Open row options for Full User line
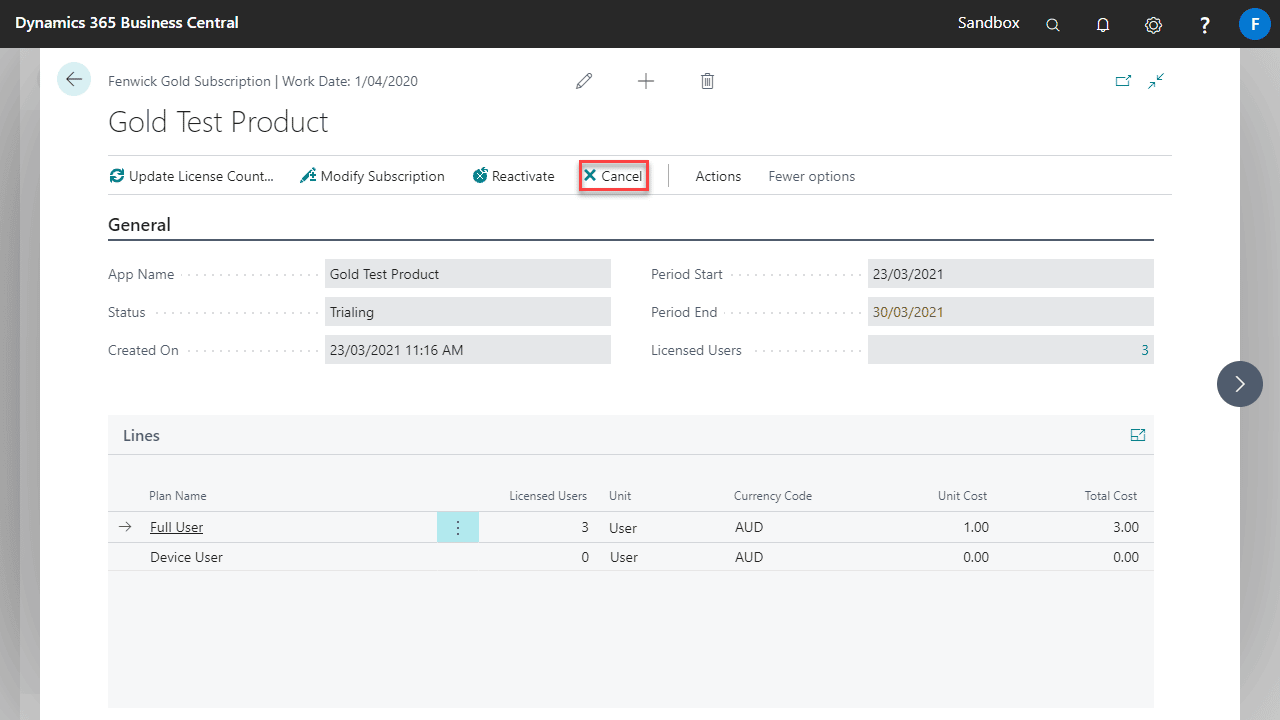This screenshot has width=1280, height=720. click(458, 527)
